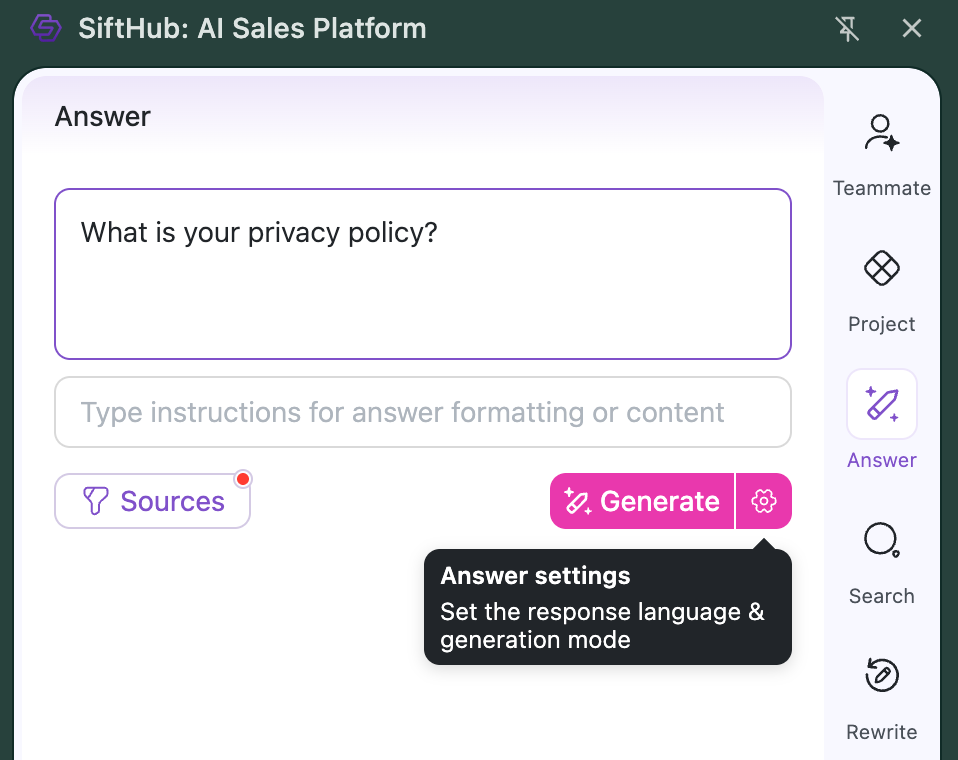
Task: Click the Answer settings tooltip
Action: (607, 607)
